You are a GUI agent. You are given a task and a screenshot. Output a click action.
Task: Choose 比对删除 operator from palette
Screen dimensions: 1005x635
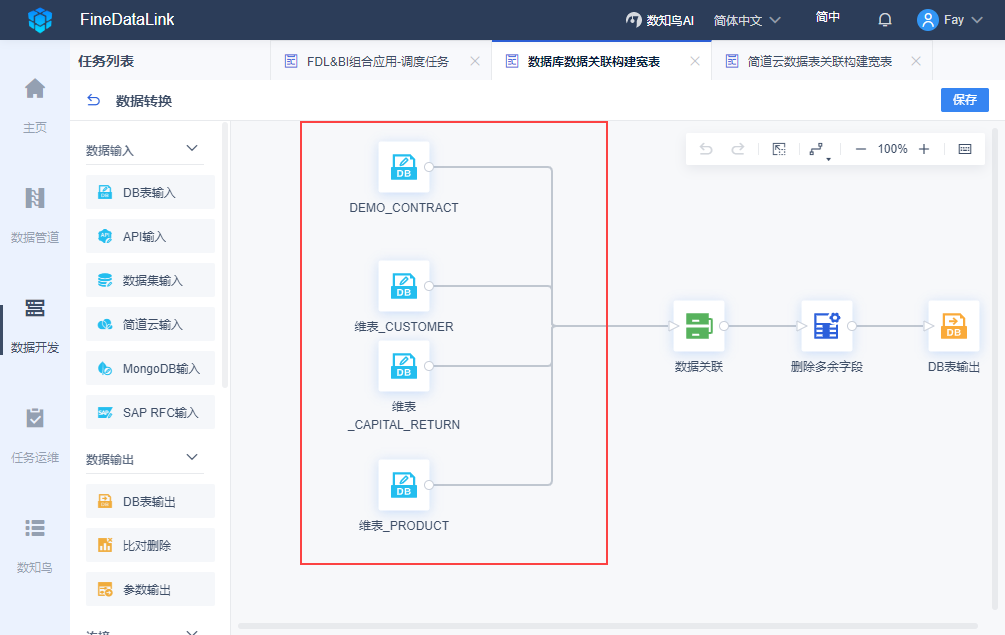click(x=150, y=545)
